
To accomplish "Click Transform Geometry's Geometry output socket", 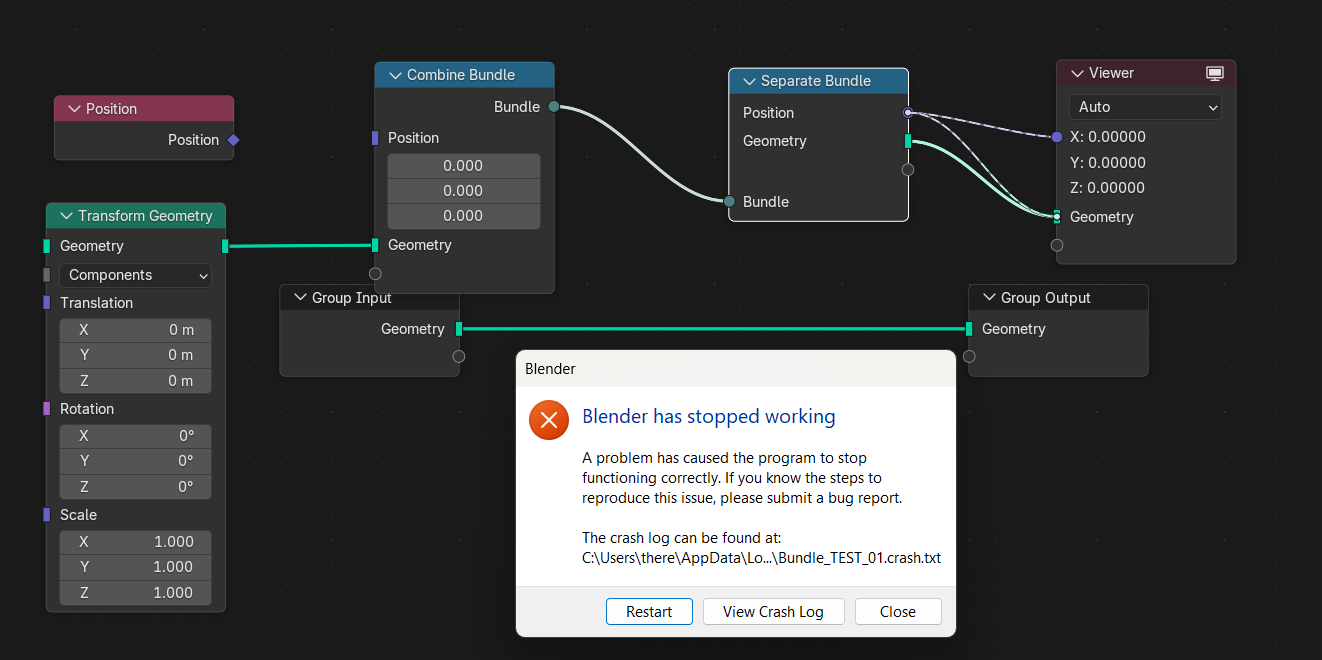I will point(225,246).
